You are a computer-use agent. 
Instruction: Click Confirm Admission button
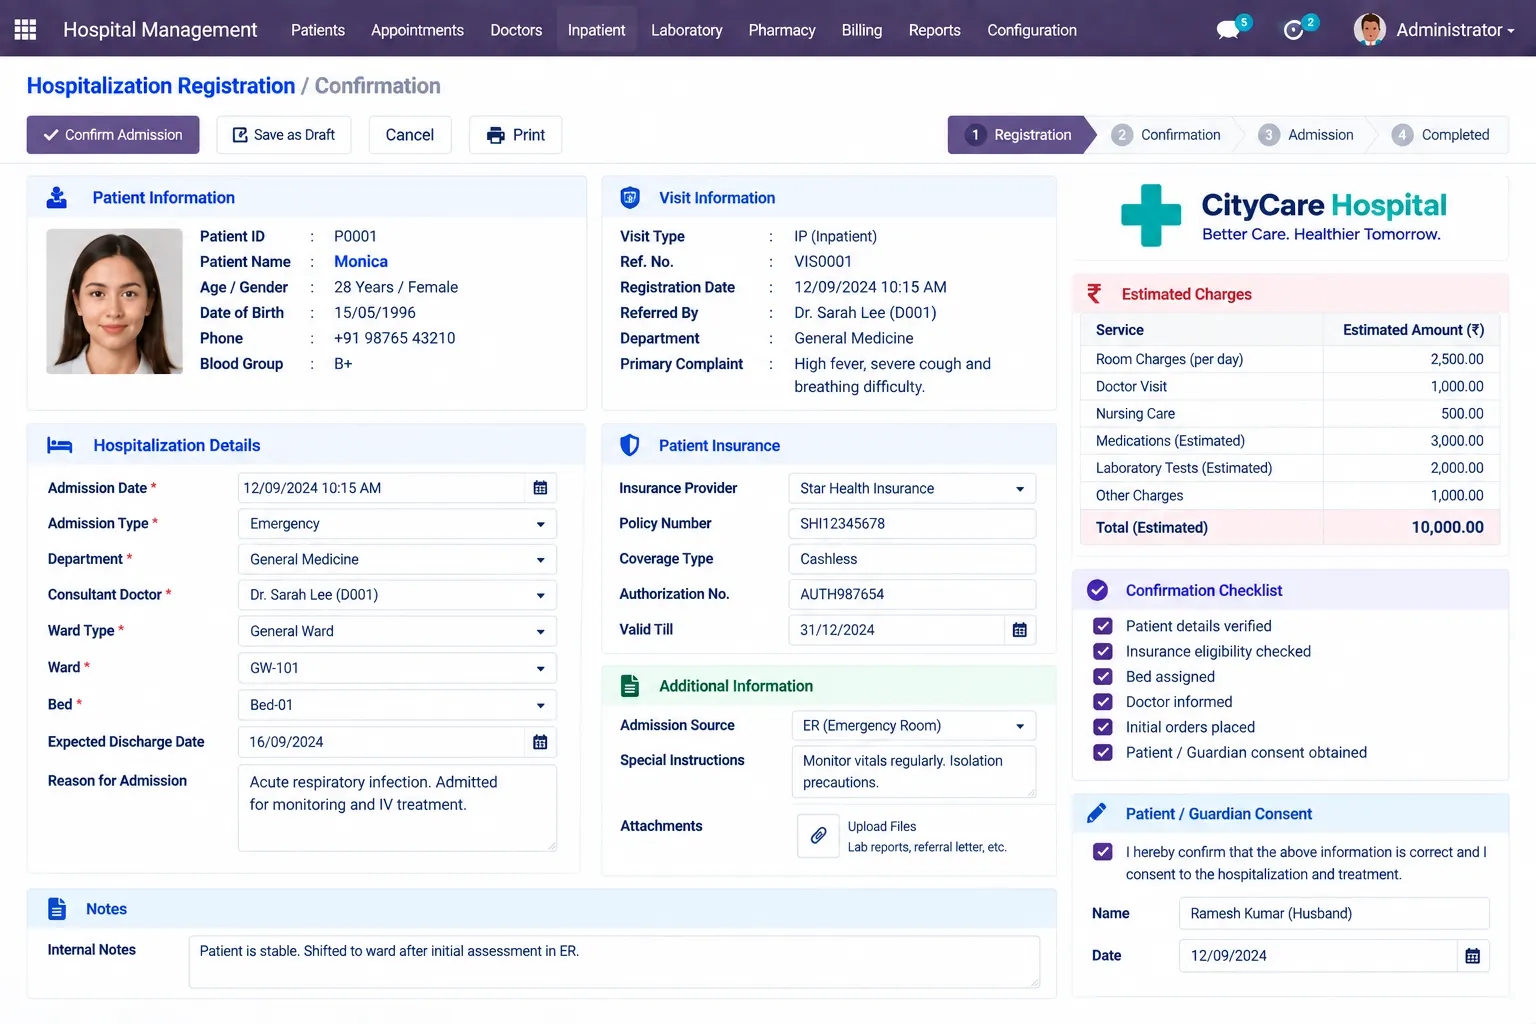(x=113, y=135)
